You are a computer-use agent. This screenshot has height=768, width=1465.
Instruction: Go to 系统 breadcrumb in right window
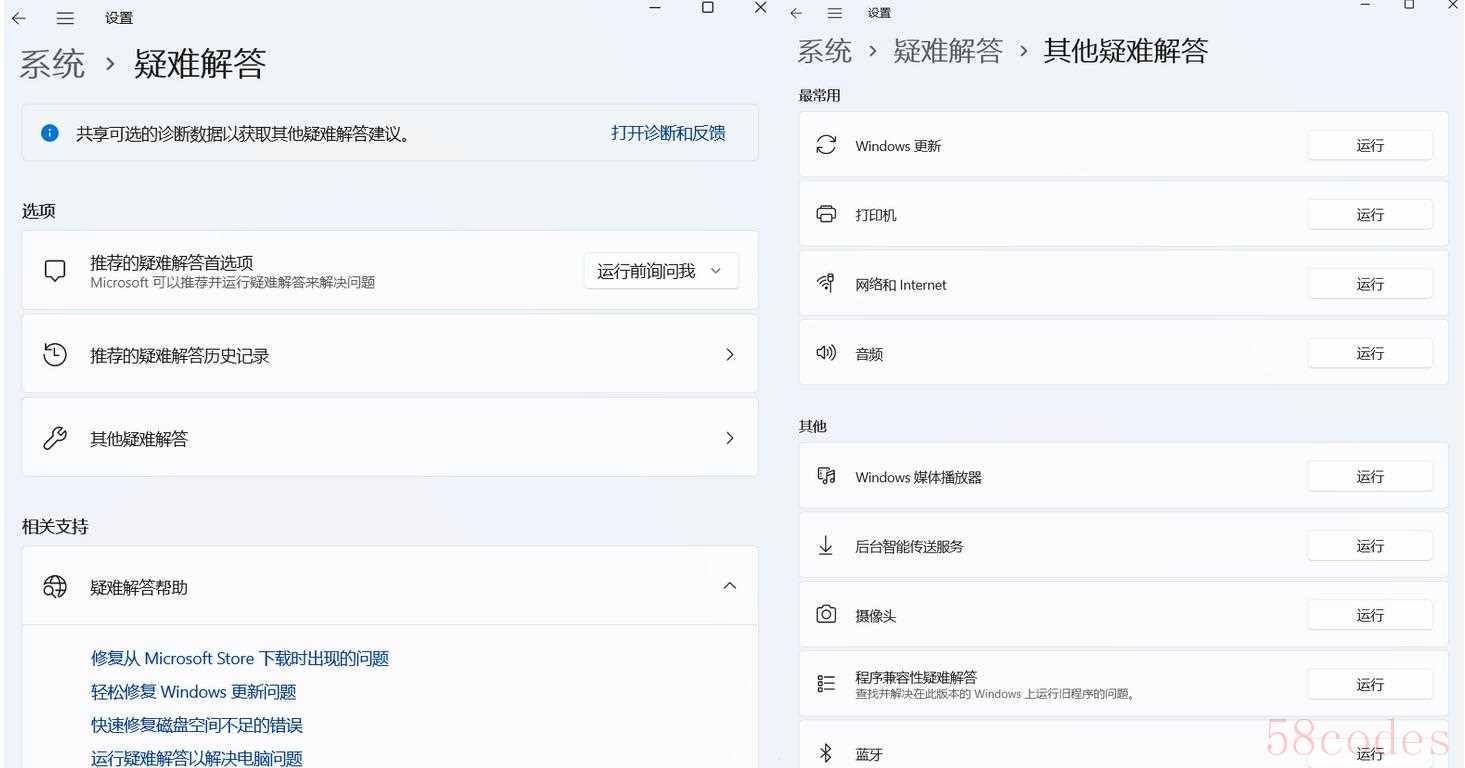(x=825, y=51)
